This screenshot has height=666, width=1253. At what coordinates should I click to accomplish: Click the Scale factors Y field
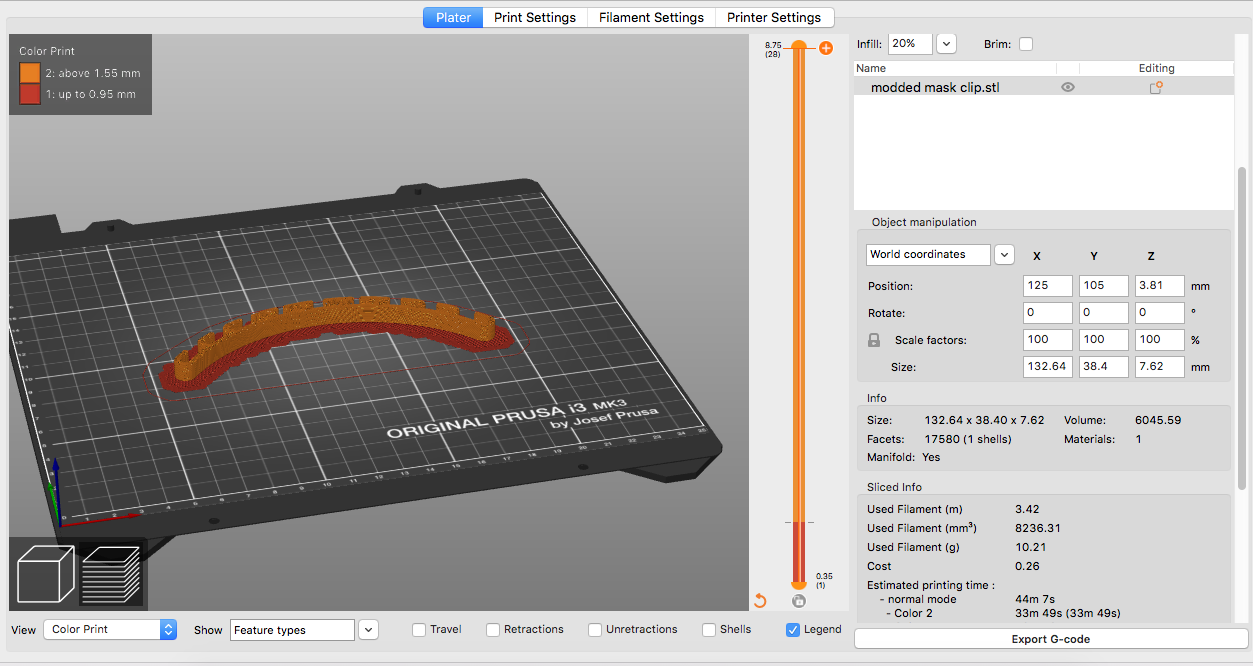(1104, 340)
